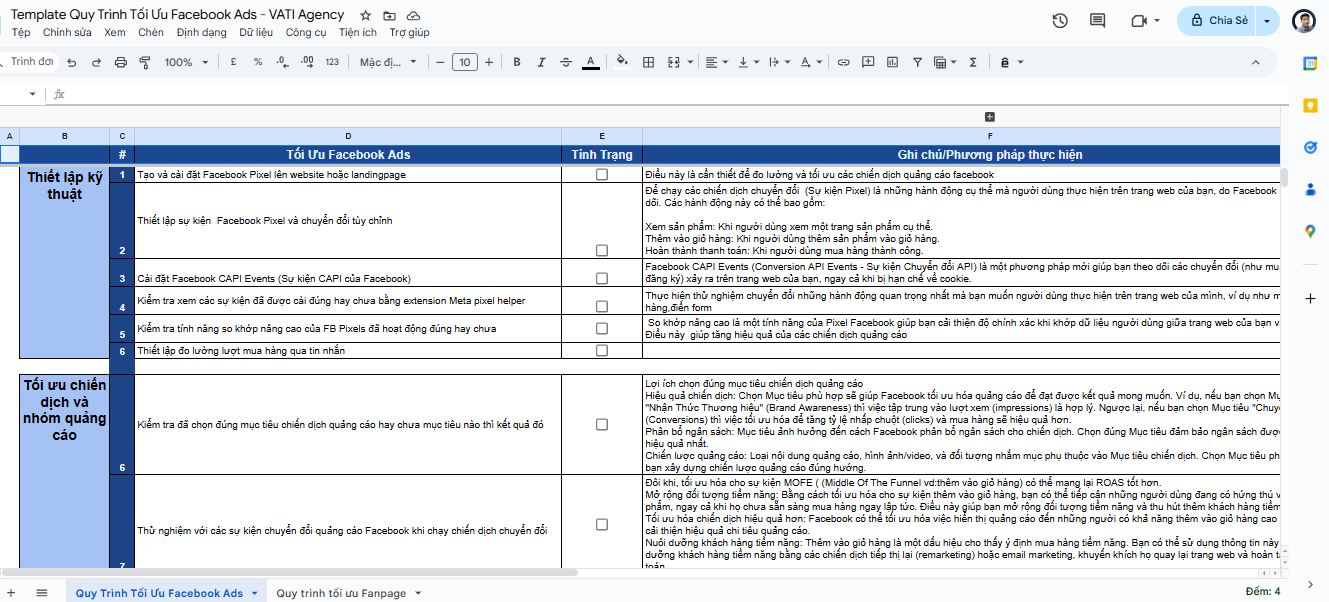Get add-ons with the side panel plus
Viewport: 1329px width, 602px height.
coord(1310,298)
